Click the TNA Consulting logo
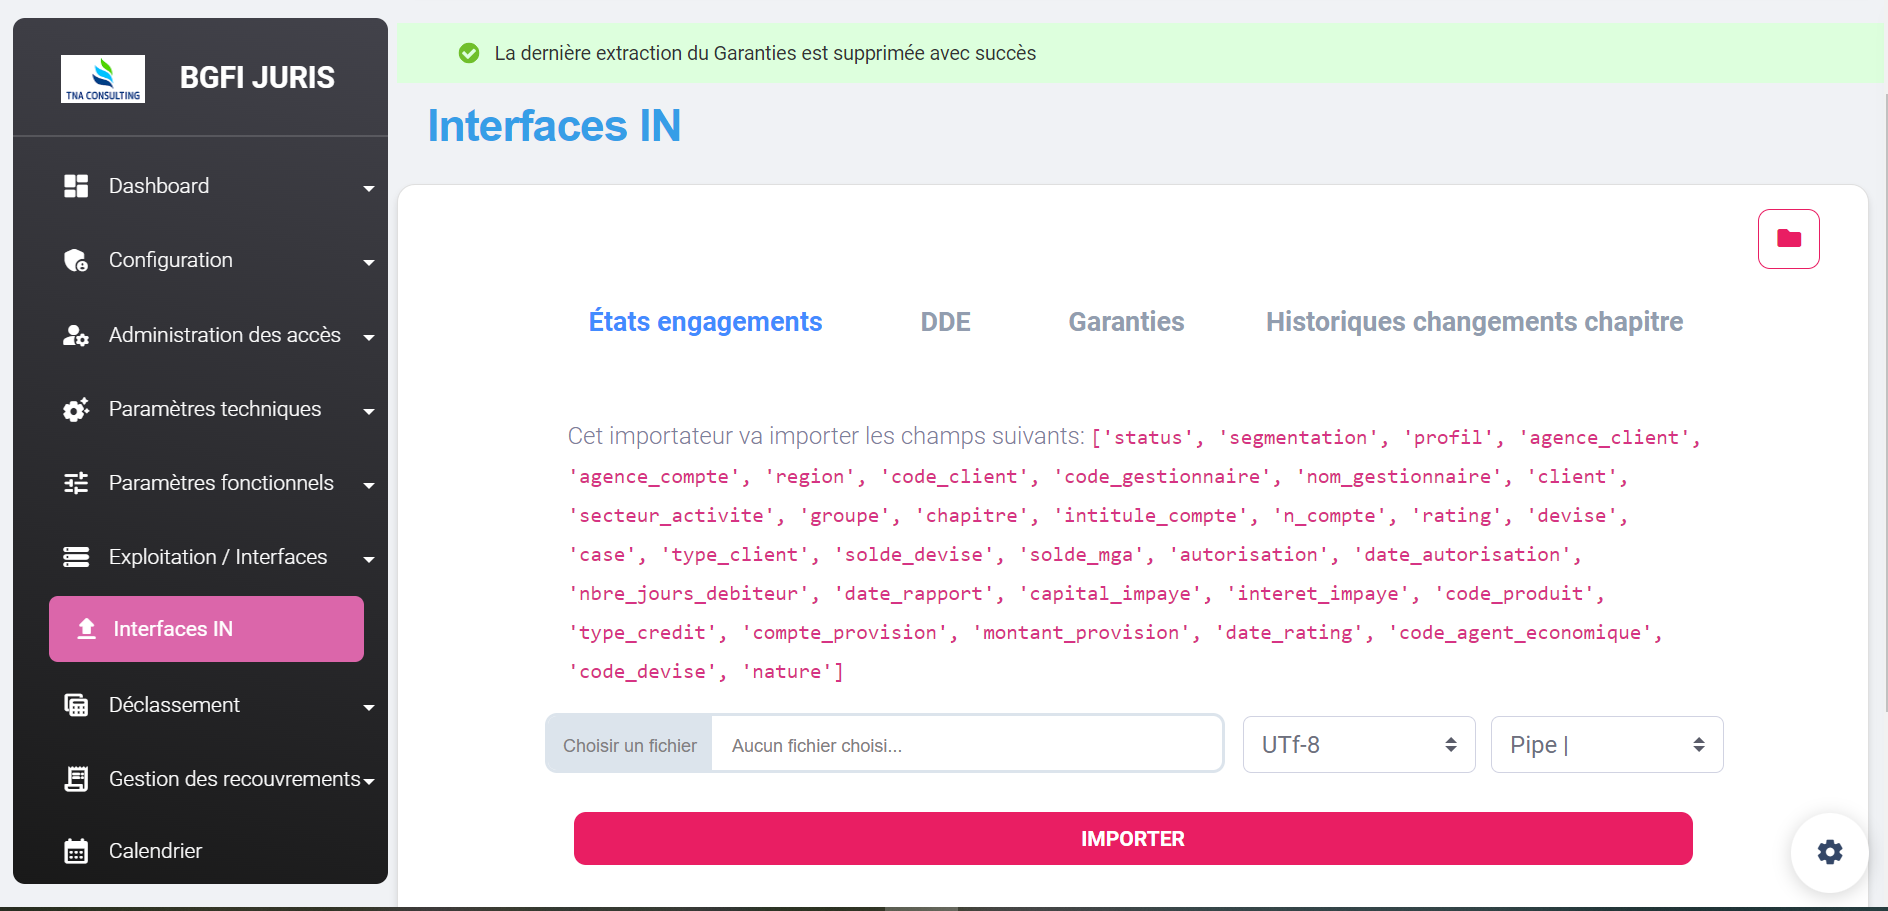This screenshot has width=1888, height=911. [103, 79]
